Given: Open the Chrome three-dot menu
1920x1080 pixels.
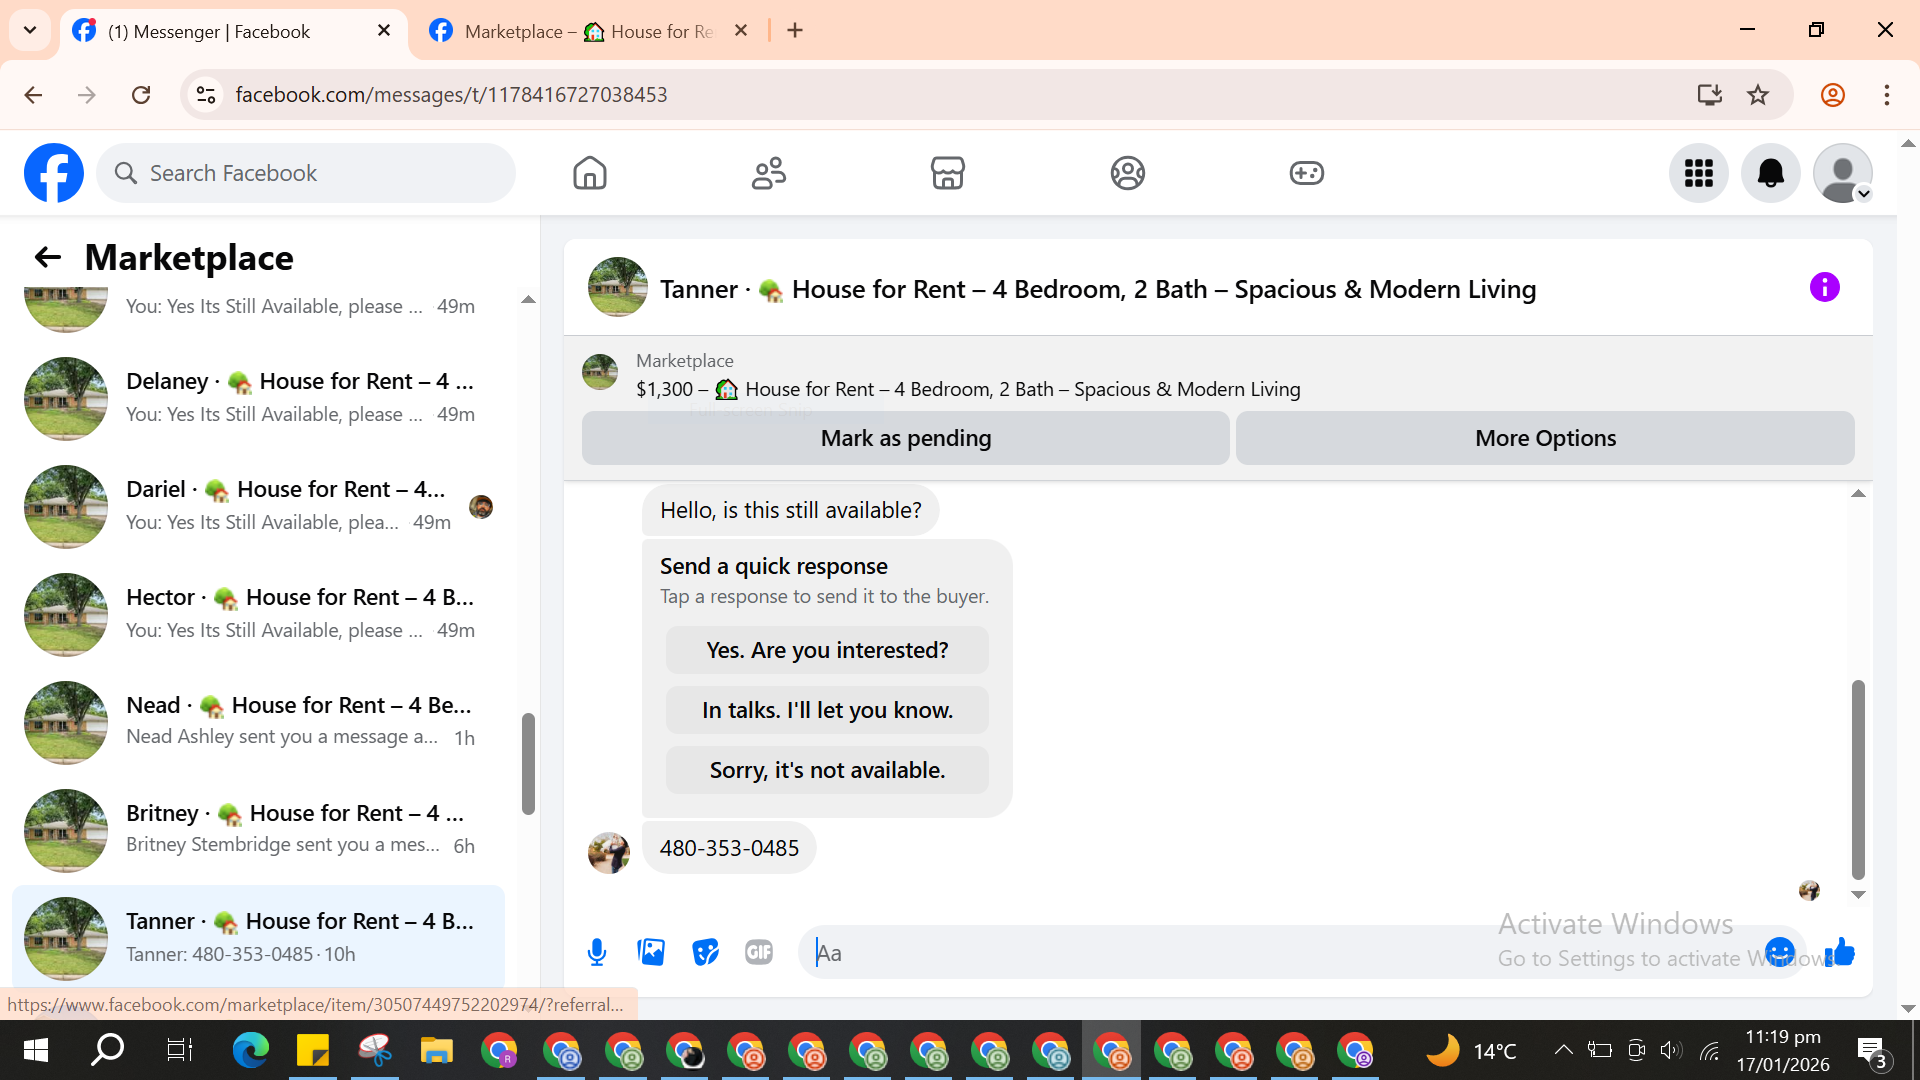Looking at the screenshot, I should point(1886,95).
